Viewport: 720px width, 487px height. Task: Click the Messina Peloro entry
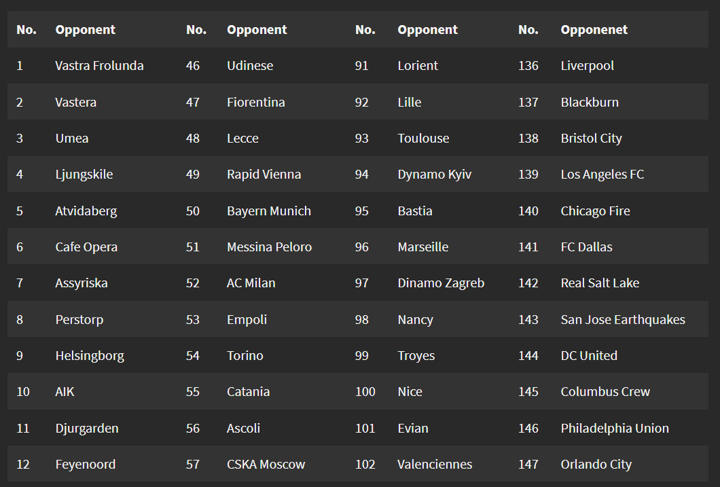269,247
